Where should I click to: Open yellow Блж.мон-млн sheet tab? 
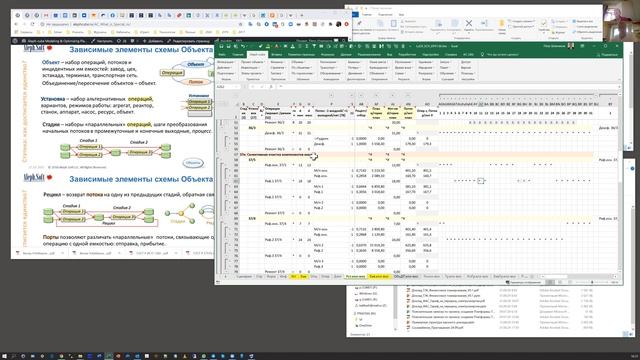coord(379,276)
